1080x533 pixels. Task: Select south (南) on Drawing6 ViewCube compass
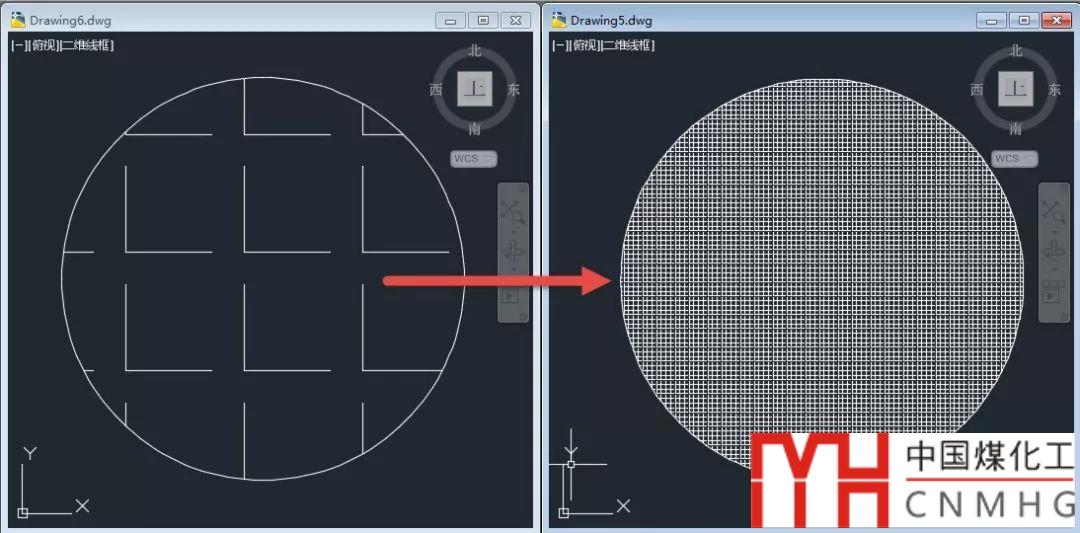tap(475, 129)
